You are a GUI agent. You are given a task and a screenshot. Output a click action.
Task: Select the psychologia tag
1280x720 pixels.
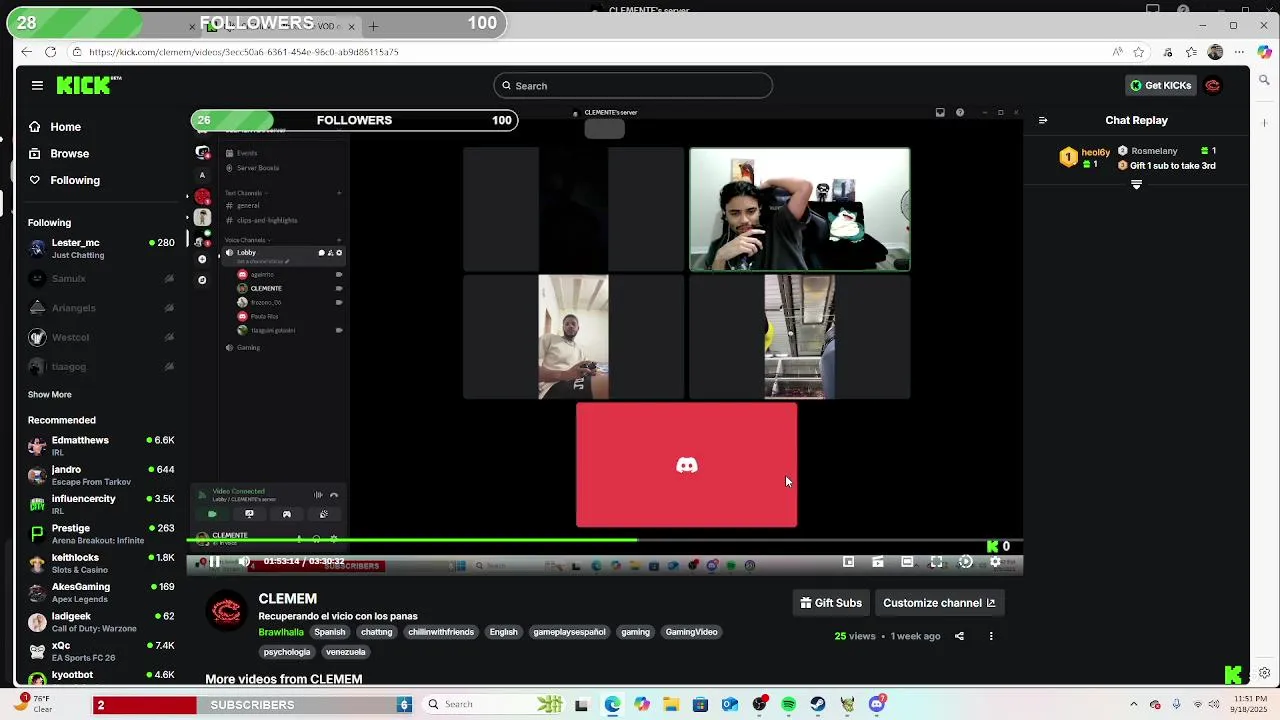[287, 652]
